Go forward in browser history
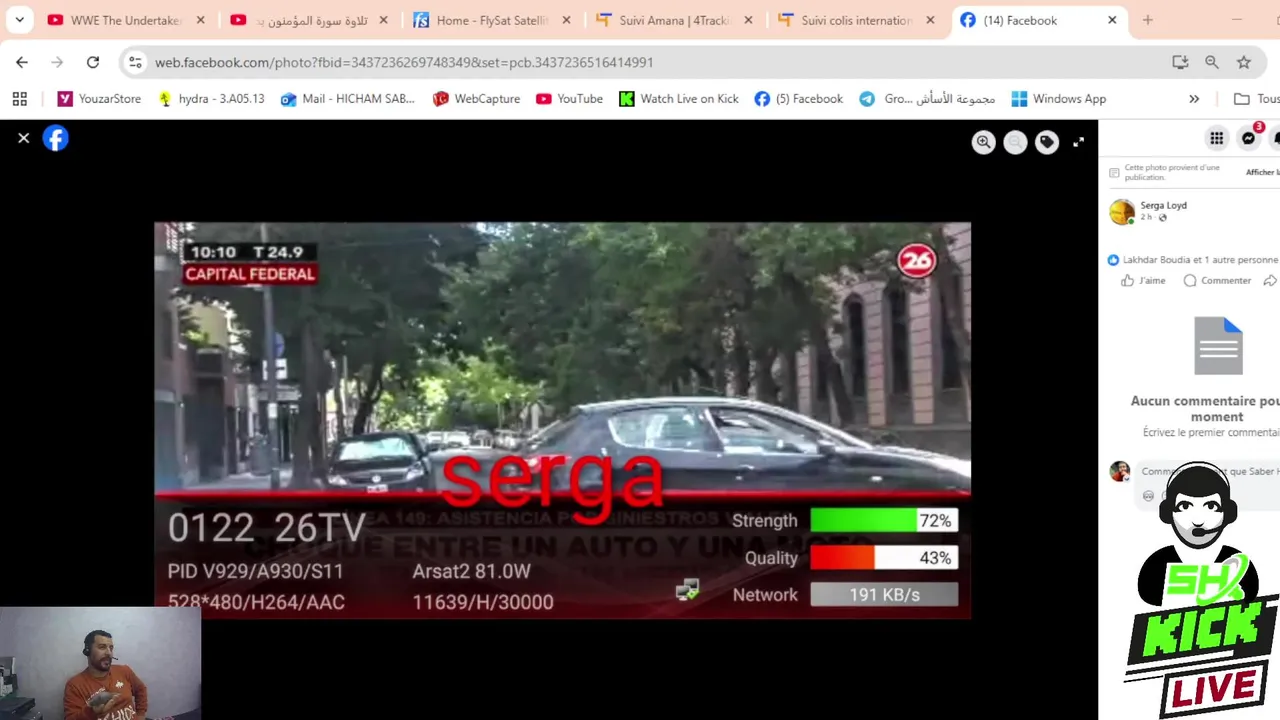This screenshot has width=1280, height=720. pos(57,62)
